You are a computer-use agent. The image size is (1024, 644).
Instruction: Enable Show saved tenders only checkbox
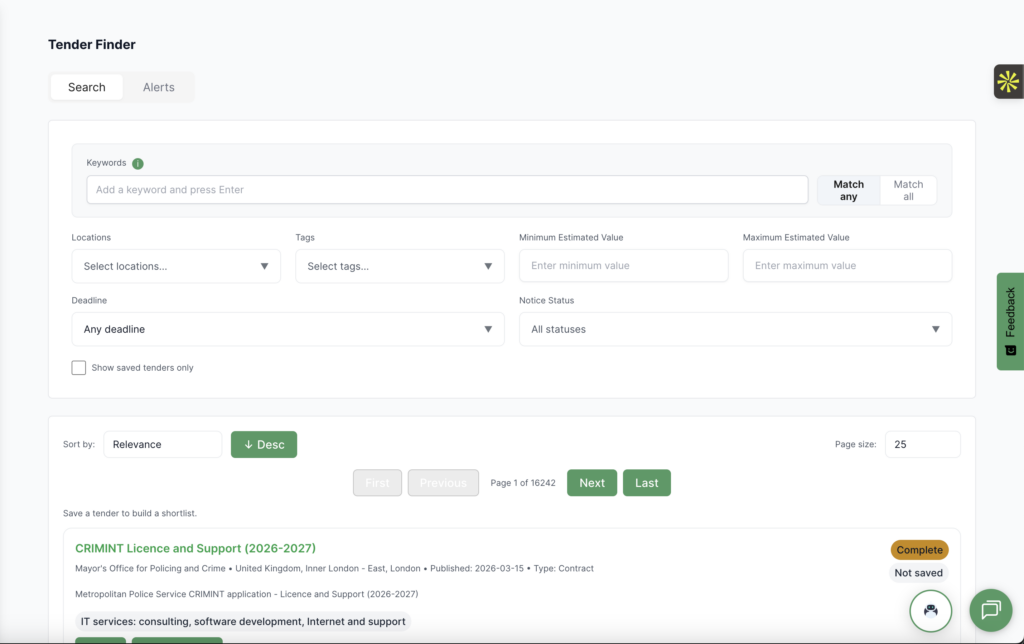click(79, 368)
